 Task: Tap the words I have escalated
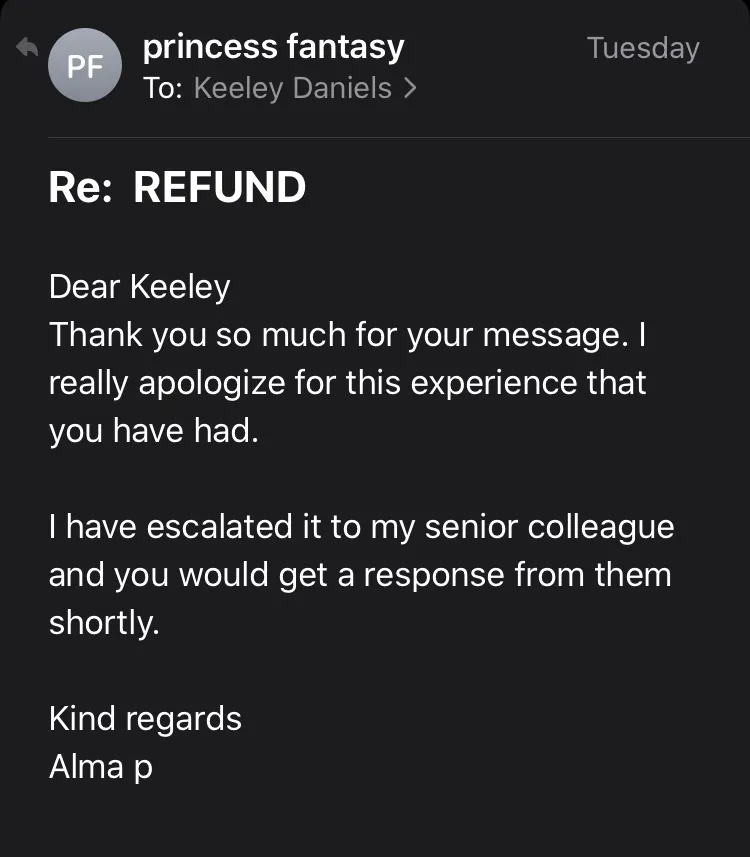click(171, 527)
